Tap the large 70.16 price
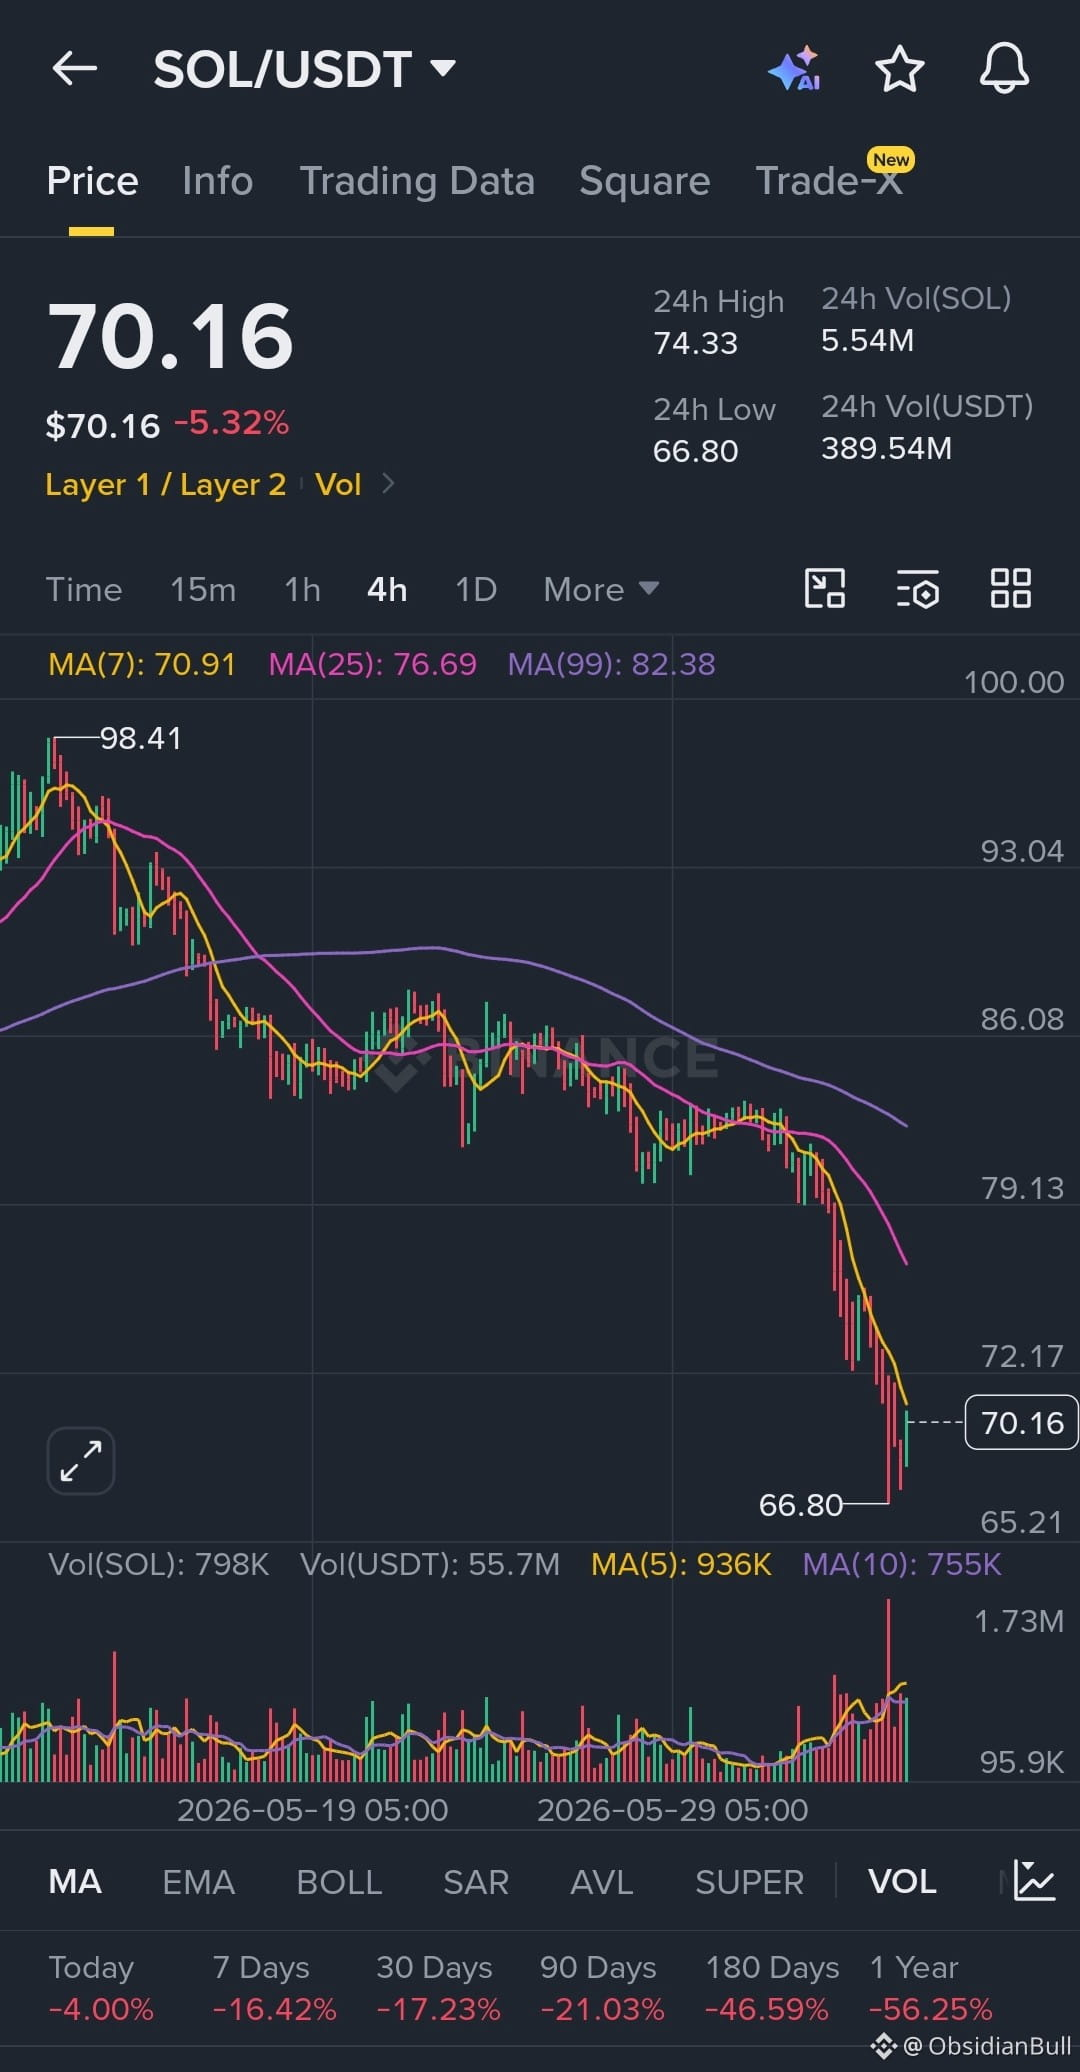This screenshot has width=1080, height=2072. [170, 337]
